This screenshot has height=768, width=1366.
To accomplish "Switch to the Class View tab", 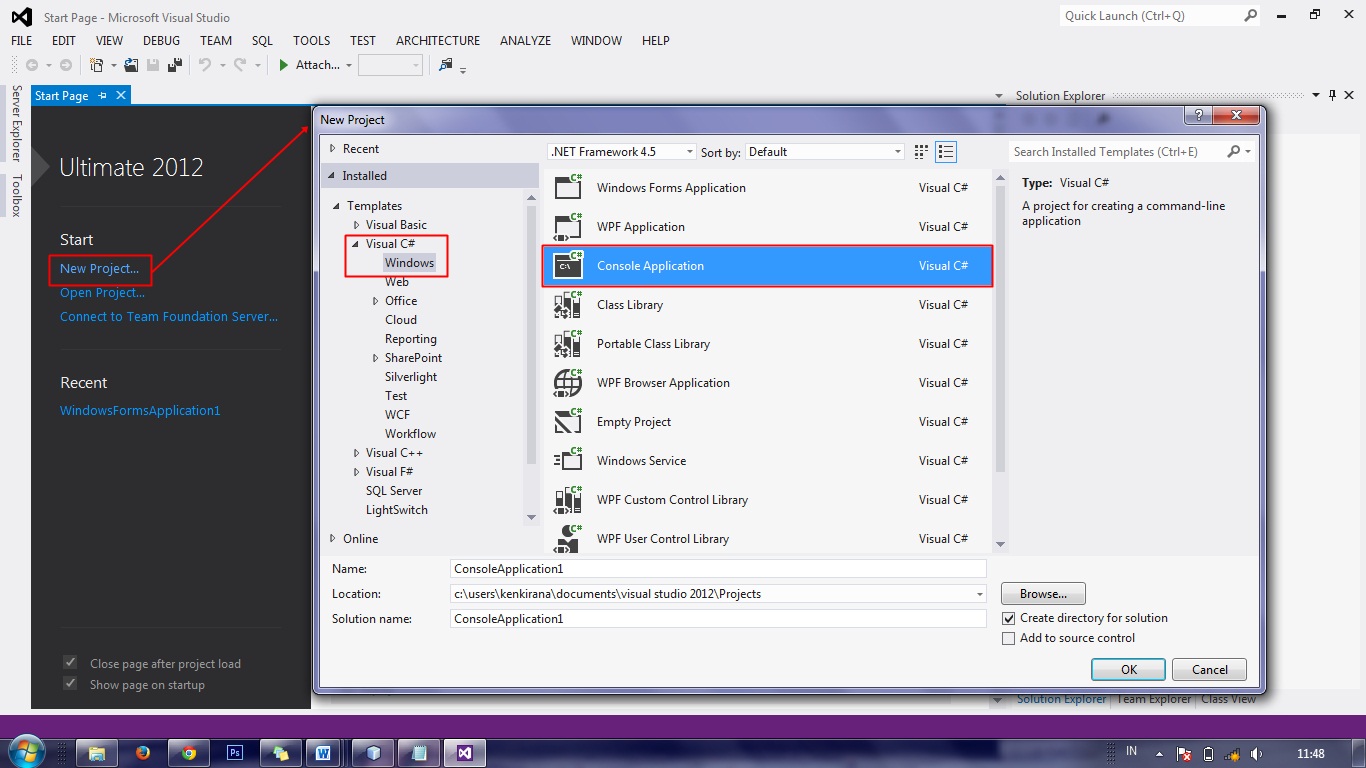I will (1228, 699).
